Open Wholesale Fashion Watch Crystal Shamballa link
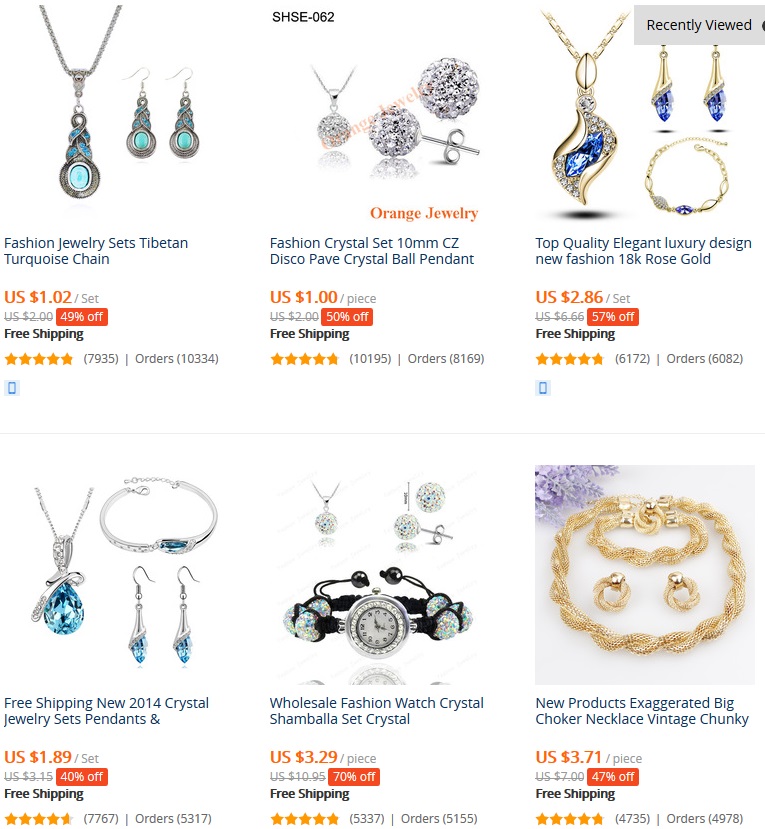This screenshot has height=829, width=765. [376, 711]
